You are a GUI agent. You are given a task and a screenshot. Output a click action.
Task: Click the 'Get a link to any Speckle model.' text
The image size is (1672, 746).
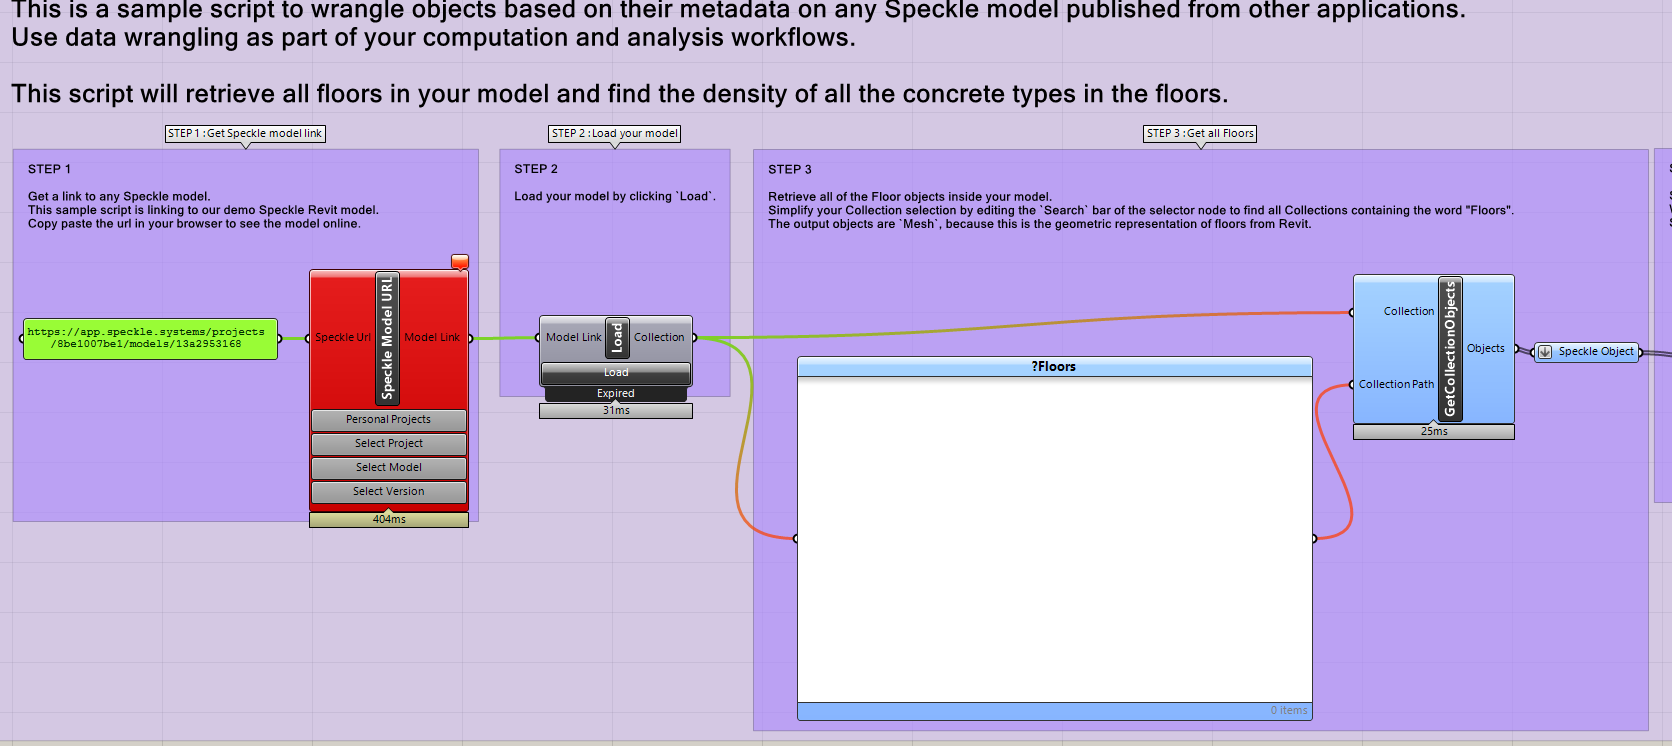[119, 197]
